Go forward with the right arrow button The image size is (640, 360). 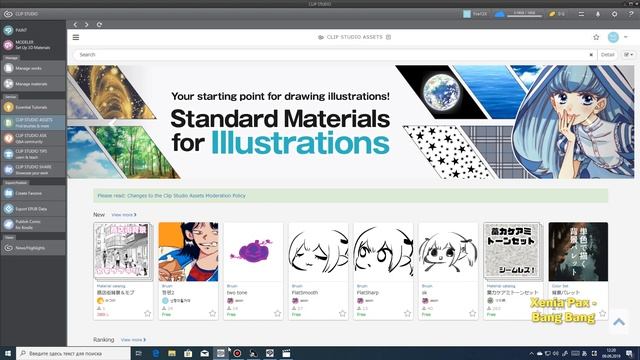click(87, 24)
